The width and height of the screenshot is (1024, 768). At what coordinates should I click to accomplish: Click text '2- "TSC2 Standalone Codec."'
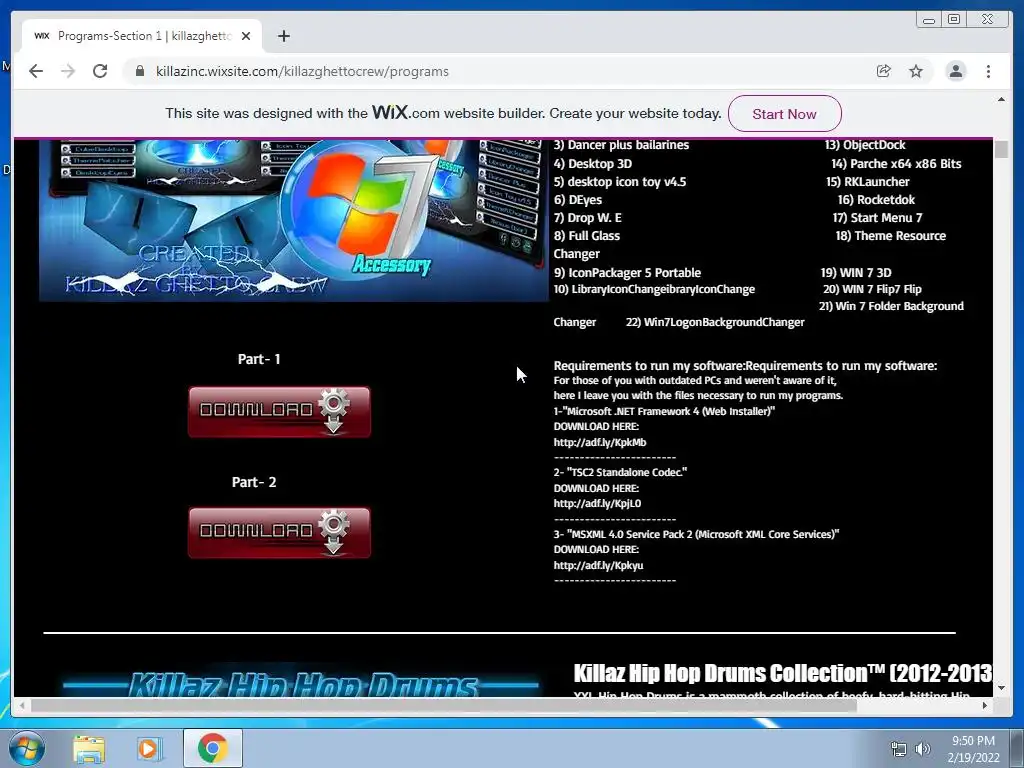pos(620,472)
